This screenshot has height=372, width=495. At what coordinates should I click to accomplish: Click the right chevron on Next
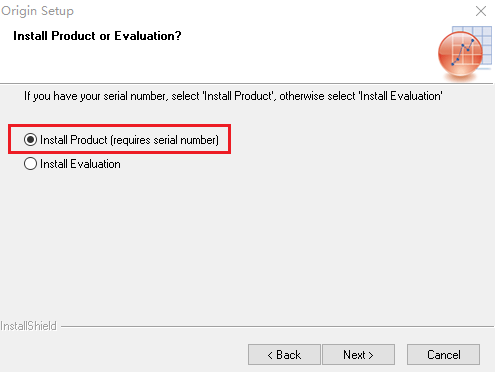tap(371, 355)
